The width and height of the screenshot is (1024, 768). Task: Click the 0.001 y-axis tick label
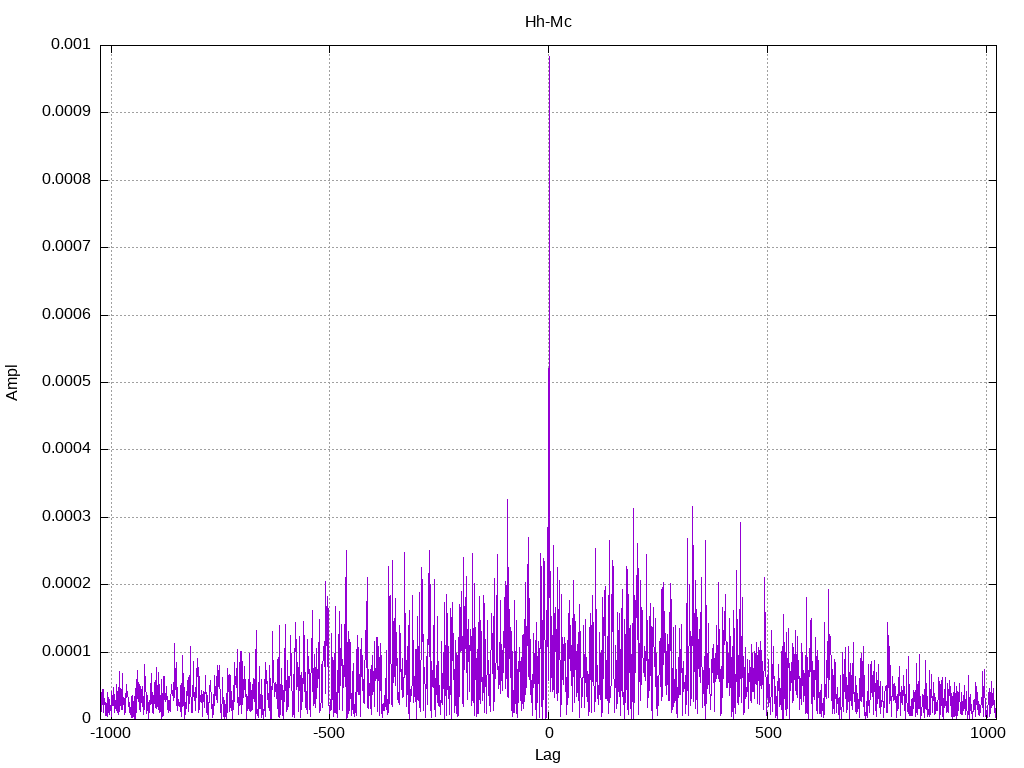point(71,44)
